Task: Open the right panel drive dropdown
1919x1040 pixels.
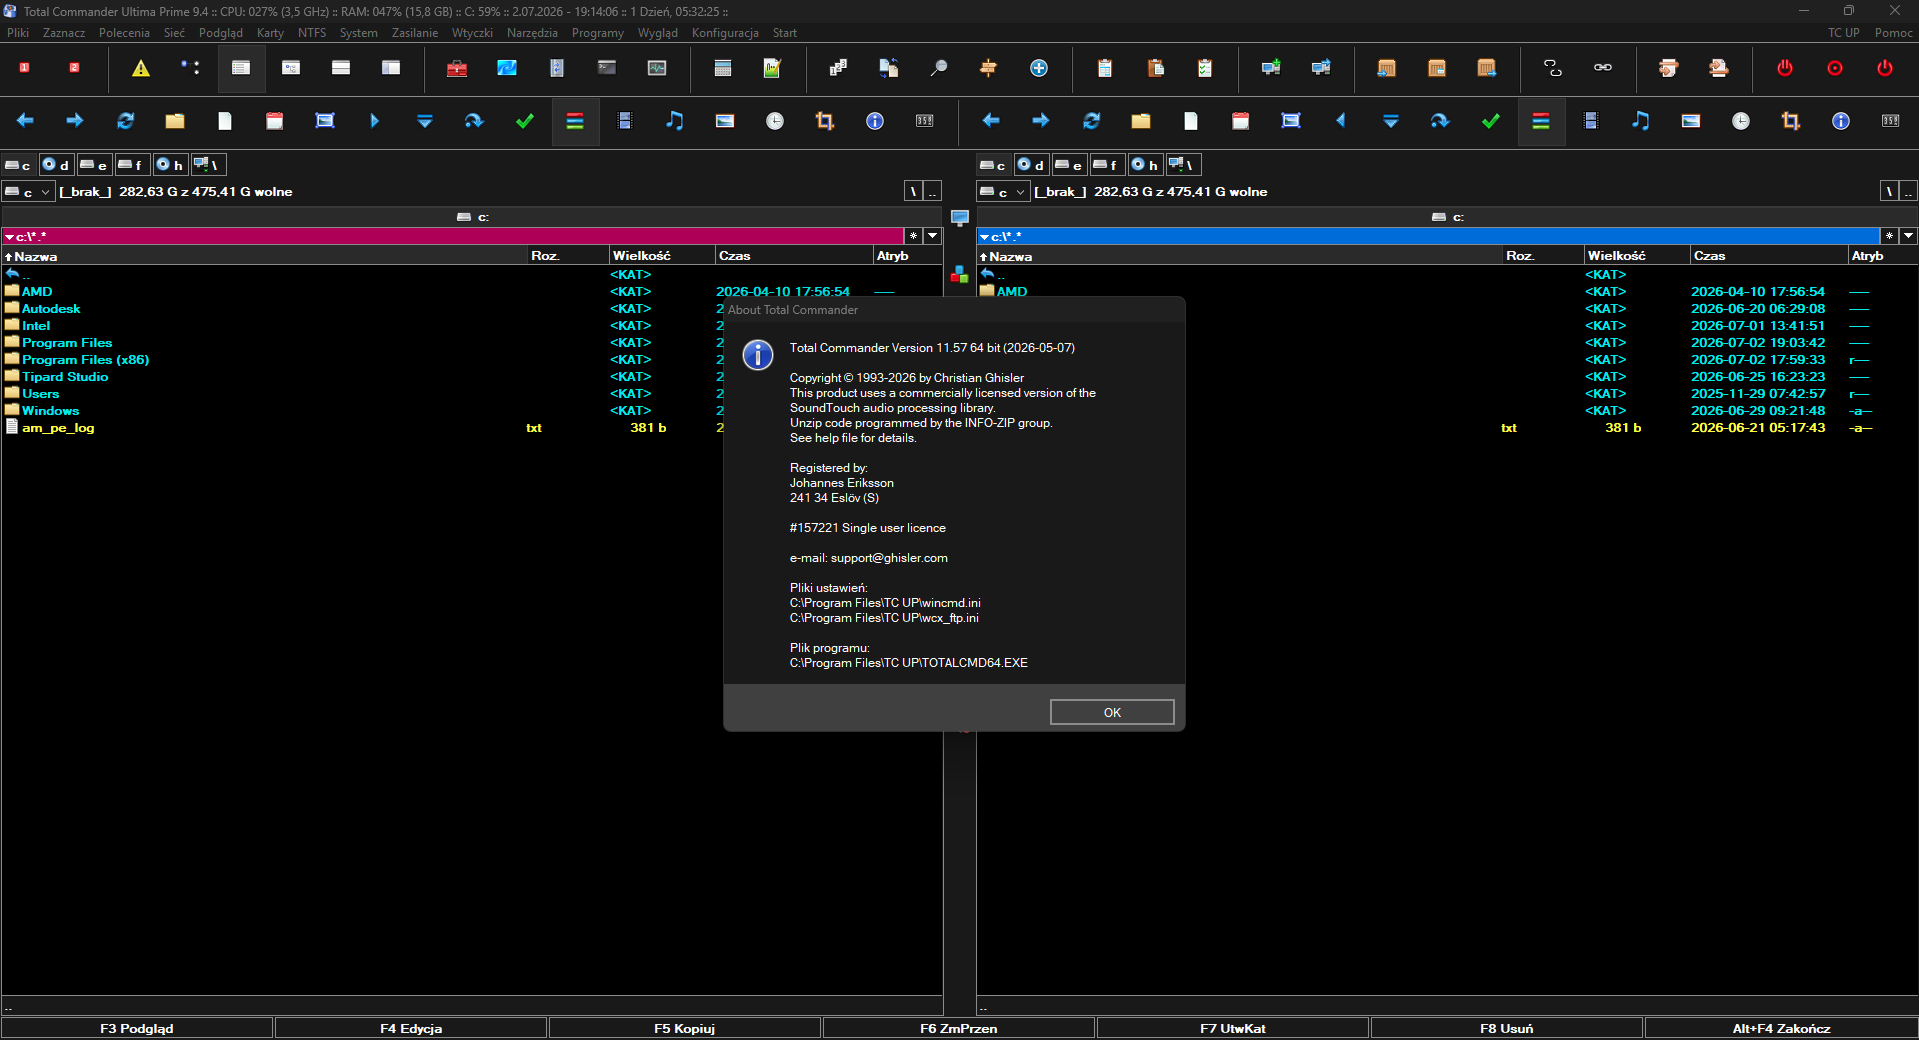Action: [1003, 192]
